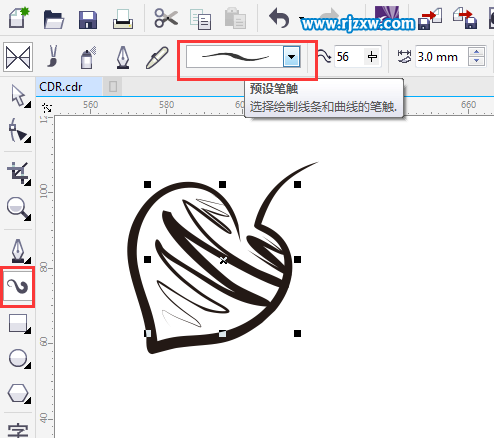This screenshot has height=438, width=494.
Task: Copy selection with the copy icon
Action: 200,19
